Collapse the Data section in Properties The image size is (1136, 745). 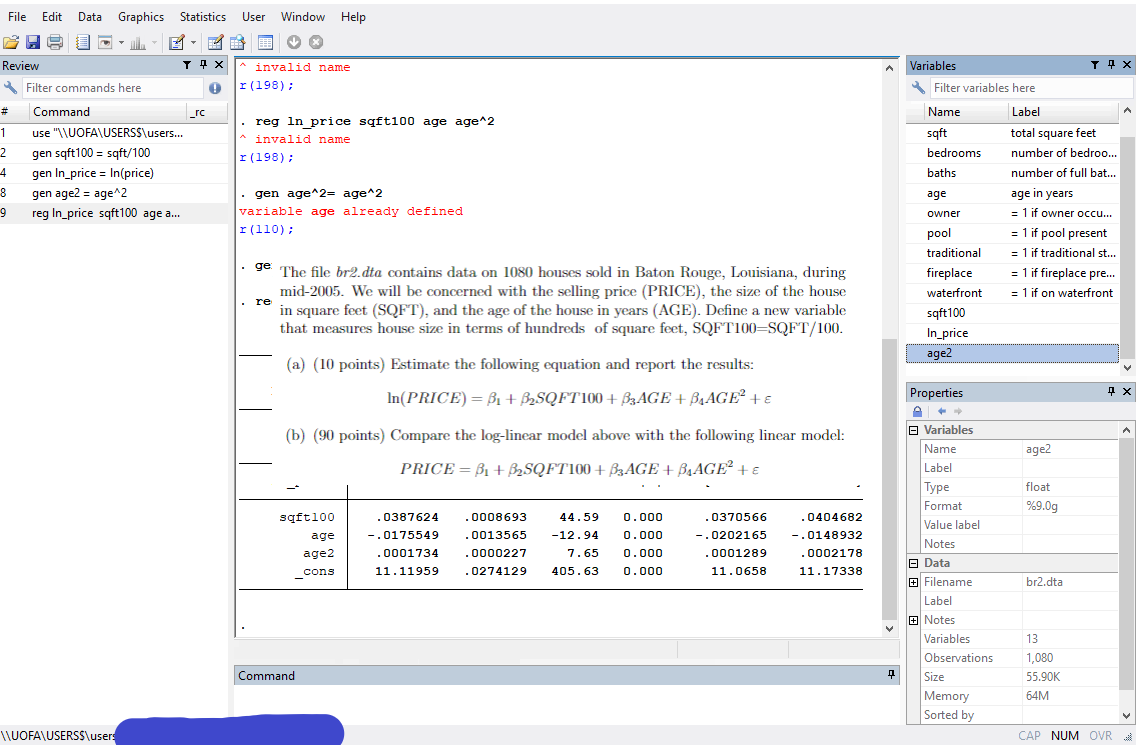pyautogui.click(x=914, y=563)
